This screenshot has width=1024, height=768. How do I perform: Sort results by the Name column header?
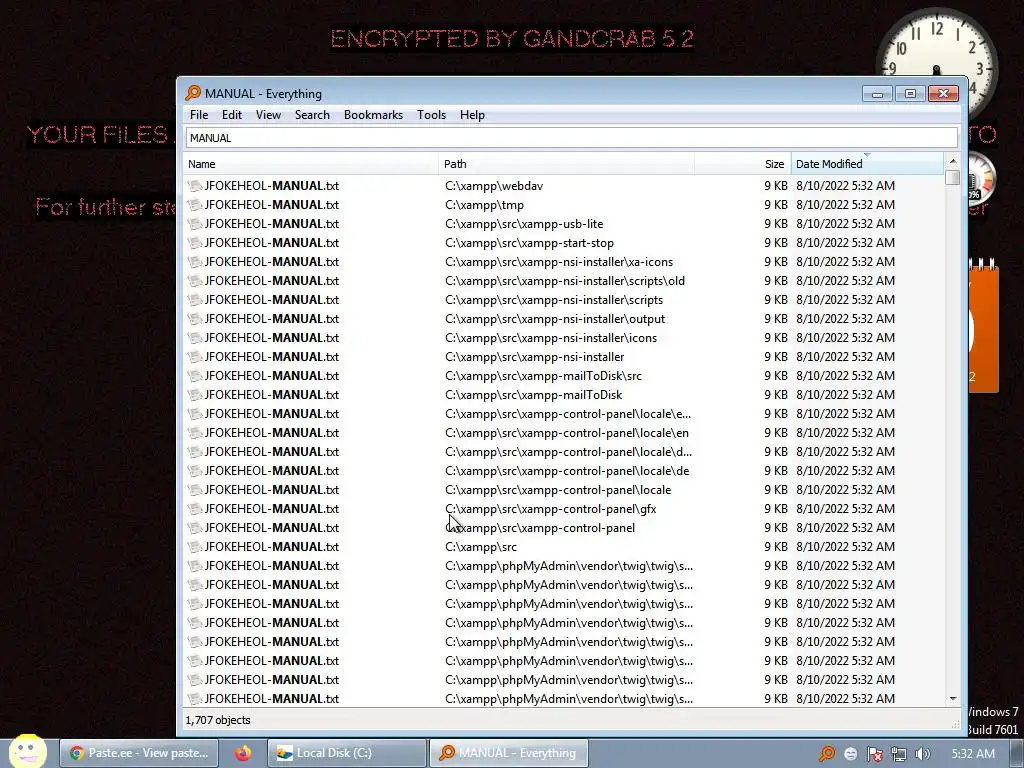pos(311,164)
